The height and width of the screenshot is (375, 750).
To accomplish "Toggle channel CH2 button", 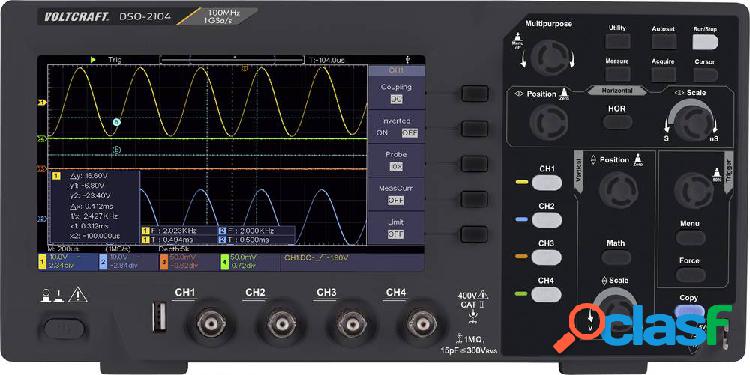I will coord(546,220).
